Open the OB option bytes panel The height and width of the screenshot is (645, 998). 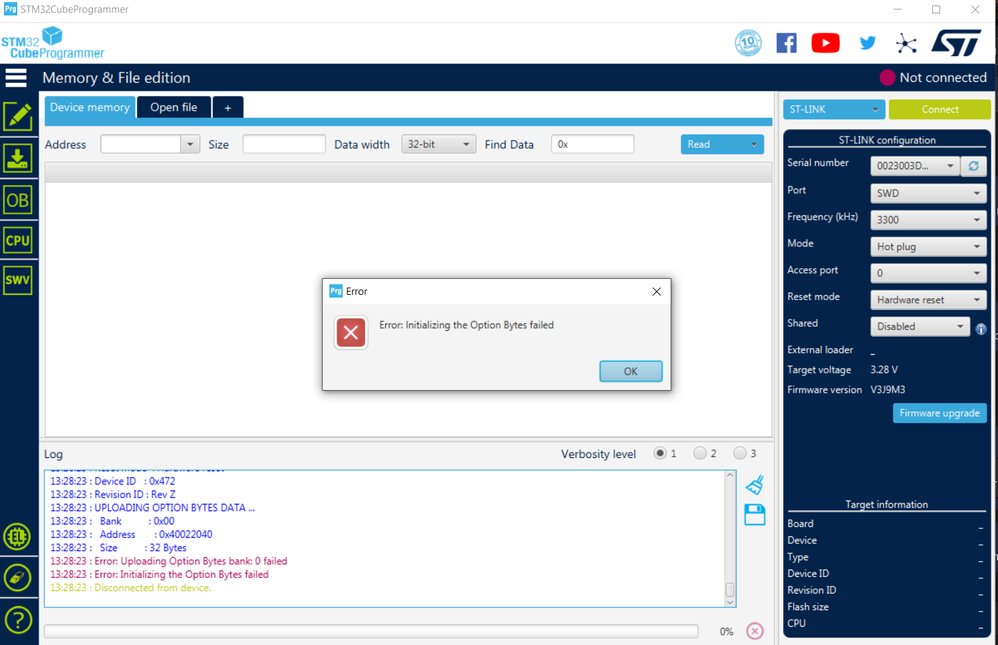[18, 201]
